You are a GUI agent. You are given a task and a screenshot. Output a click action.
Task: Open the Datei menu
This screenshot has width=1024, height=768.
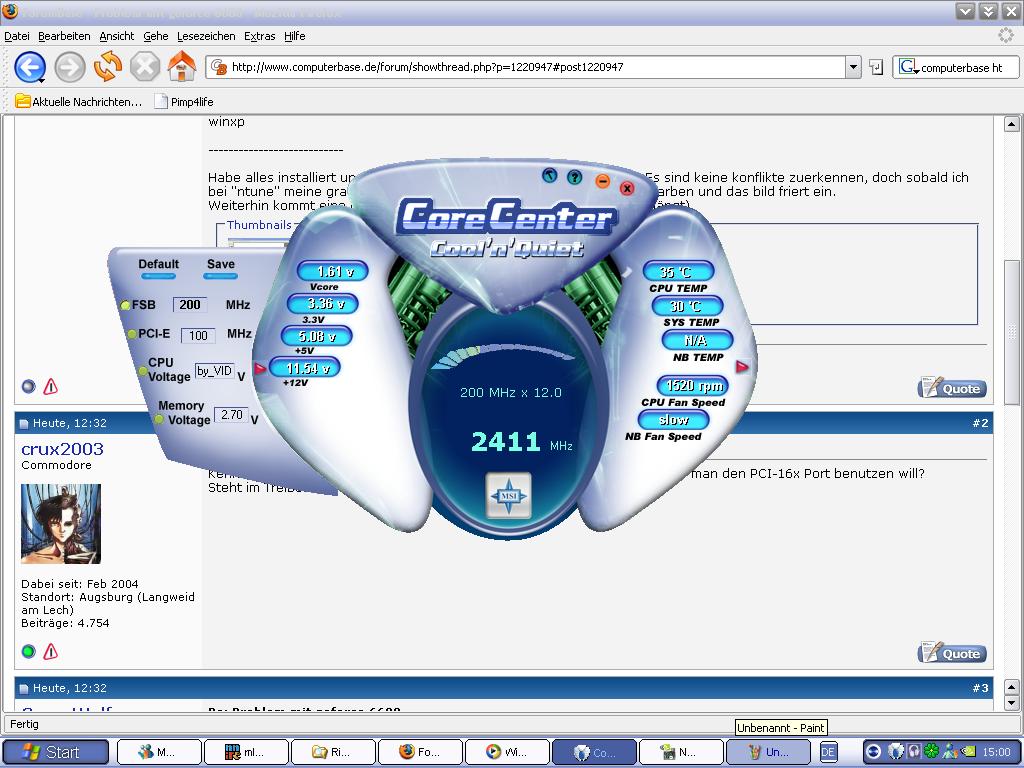click(x=16, y=36)
